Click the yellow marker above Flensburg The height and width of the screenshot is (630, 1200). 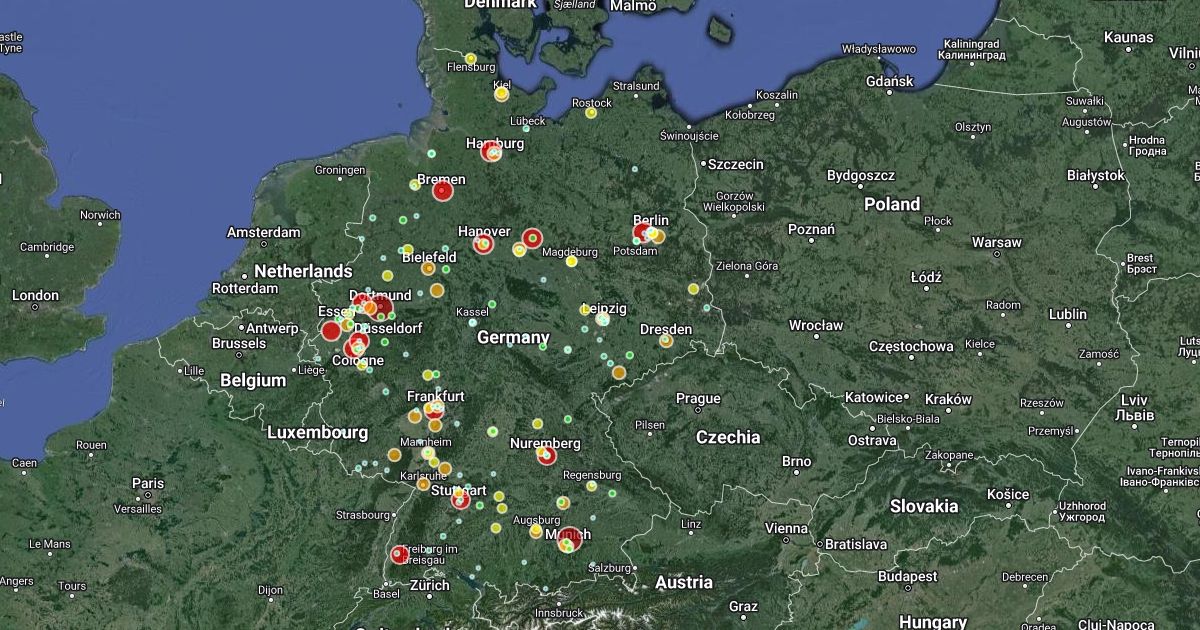(x=470, y=58)
